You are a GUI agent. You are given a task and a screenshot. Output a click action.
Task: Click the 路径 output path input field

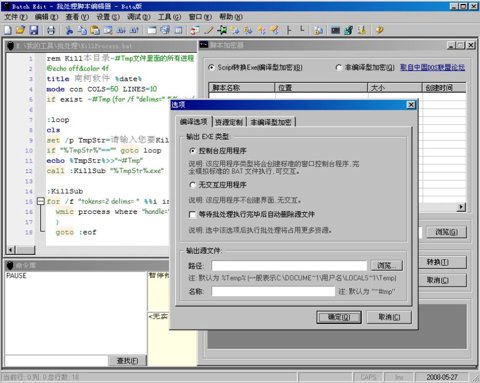click(x=289, y=266)
